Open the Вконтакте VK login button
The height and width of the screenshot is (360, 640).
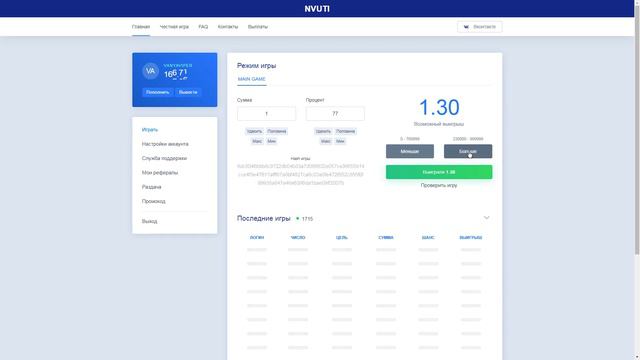coord(480,27)
